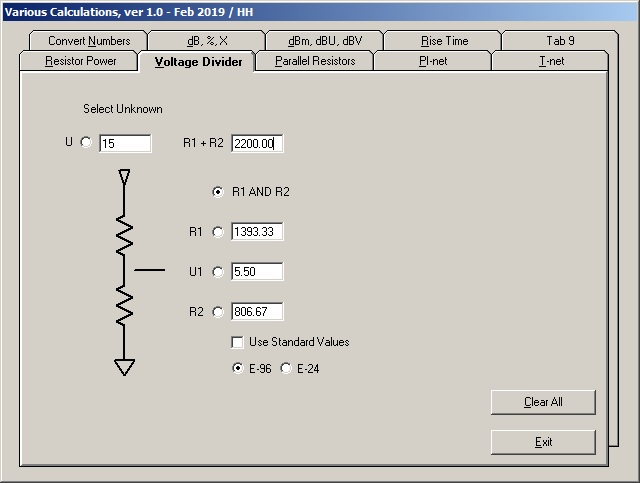Click the R1 + R2 label
The width and height of the screenshot is (640, 483).
pos(203,143)
